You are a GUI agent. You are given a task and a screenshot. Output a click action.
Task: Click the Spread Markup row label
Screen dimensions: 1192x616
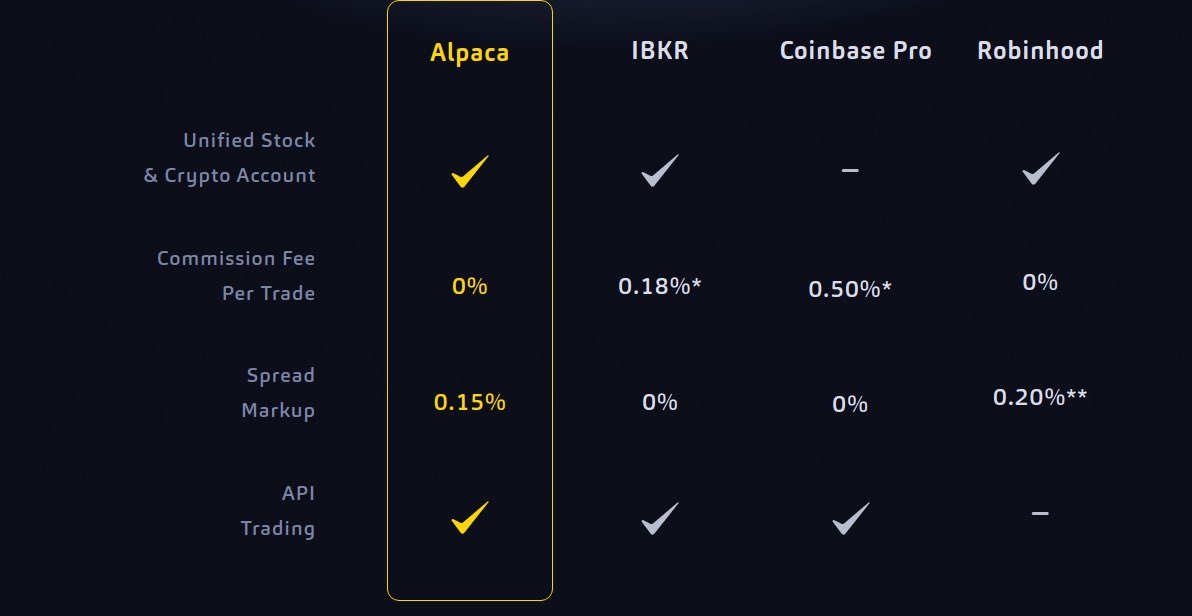pos(278,392)
